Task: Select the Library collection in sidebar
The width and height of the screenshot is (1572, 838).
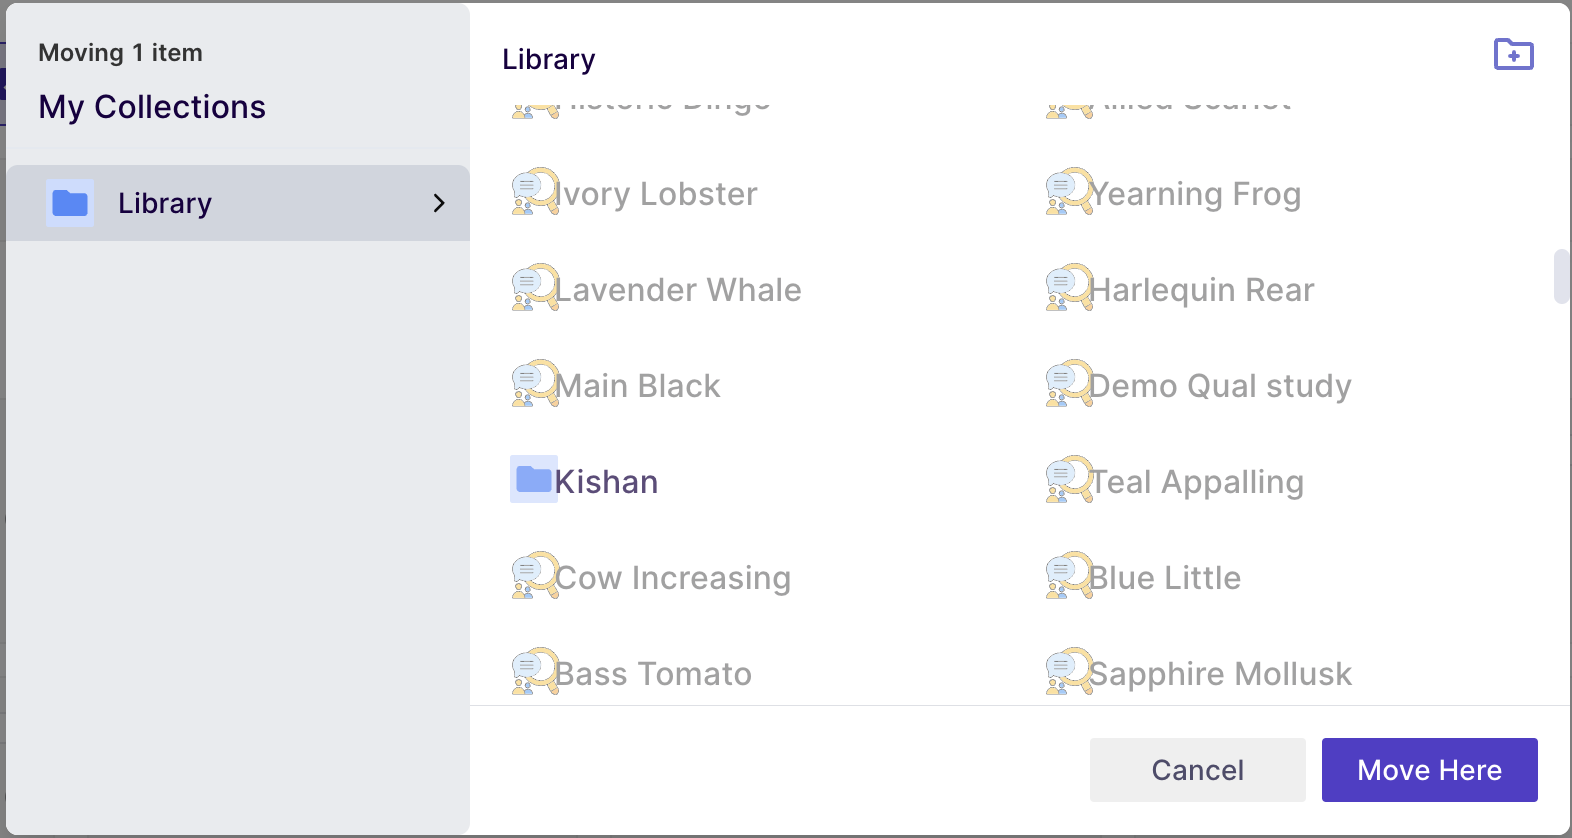Action: click(x=238, y=203)
